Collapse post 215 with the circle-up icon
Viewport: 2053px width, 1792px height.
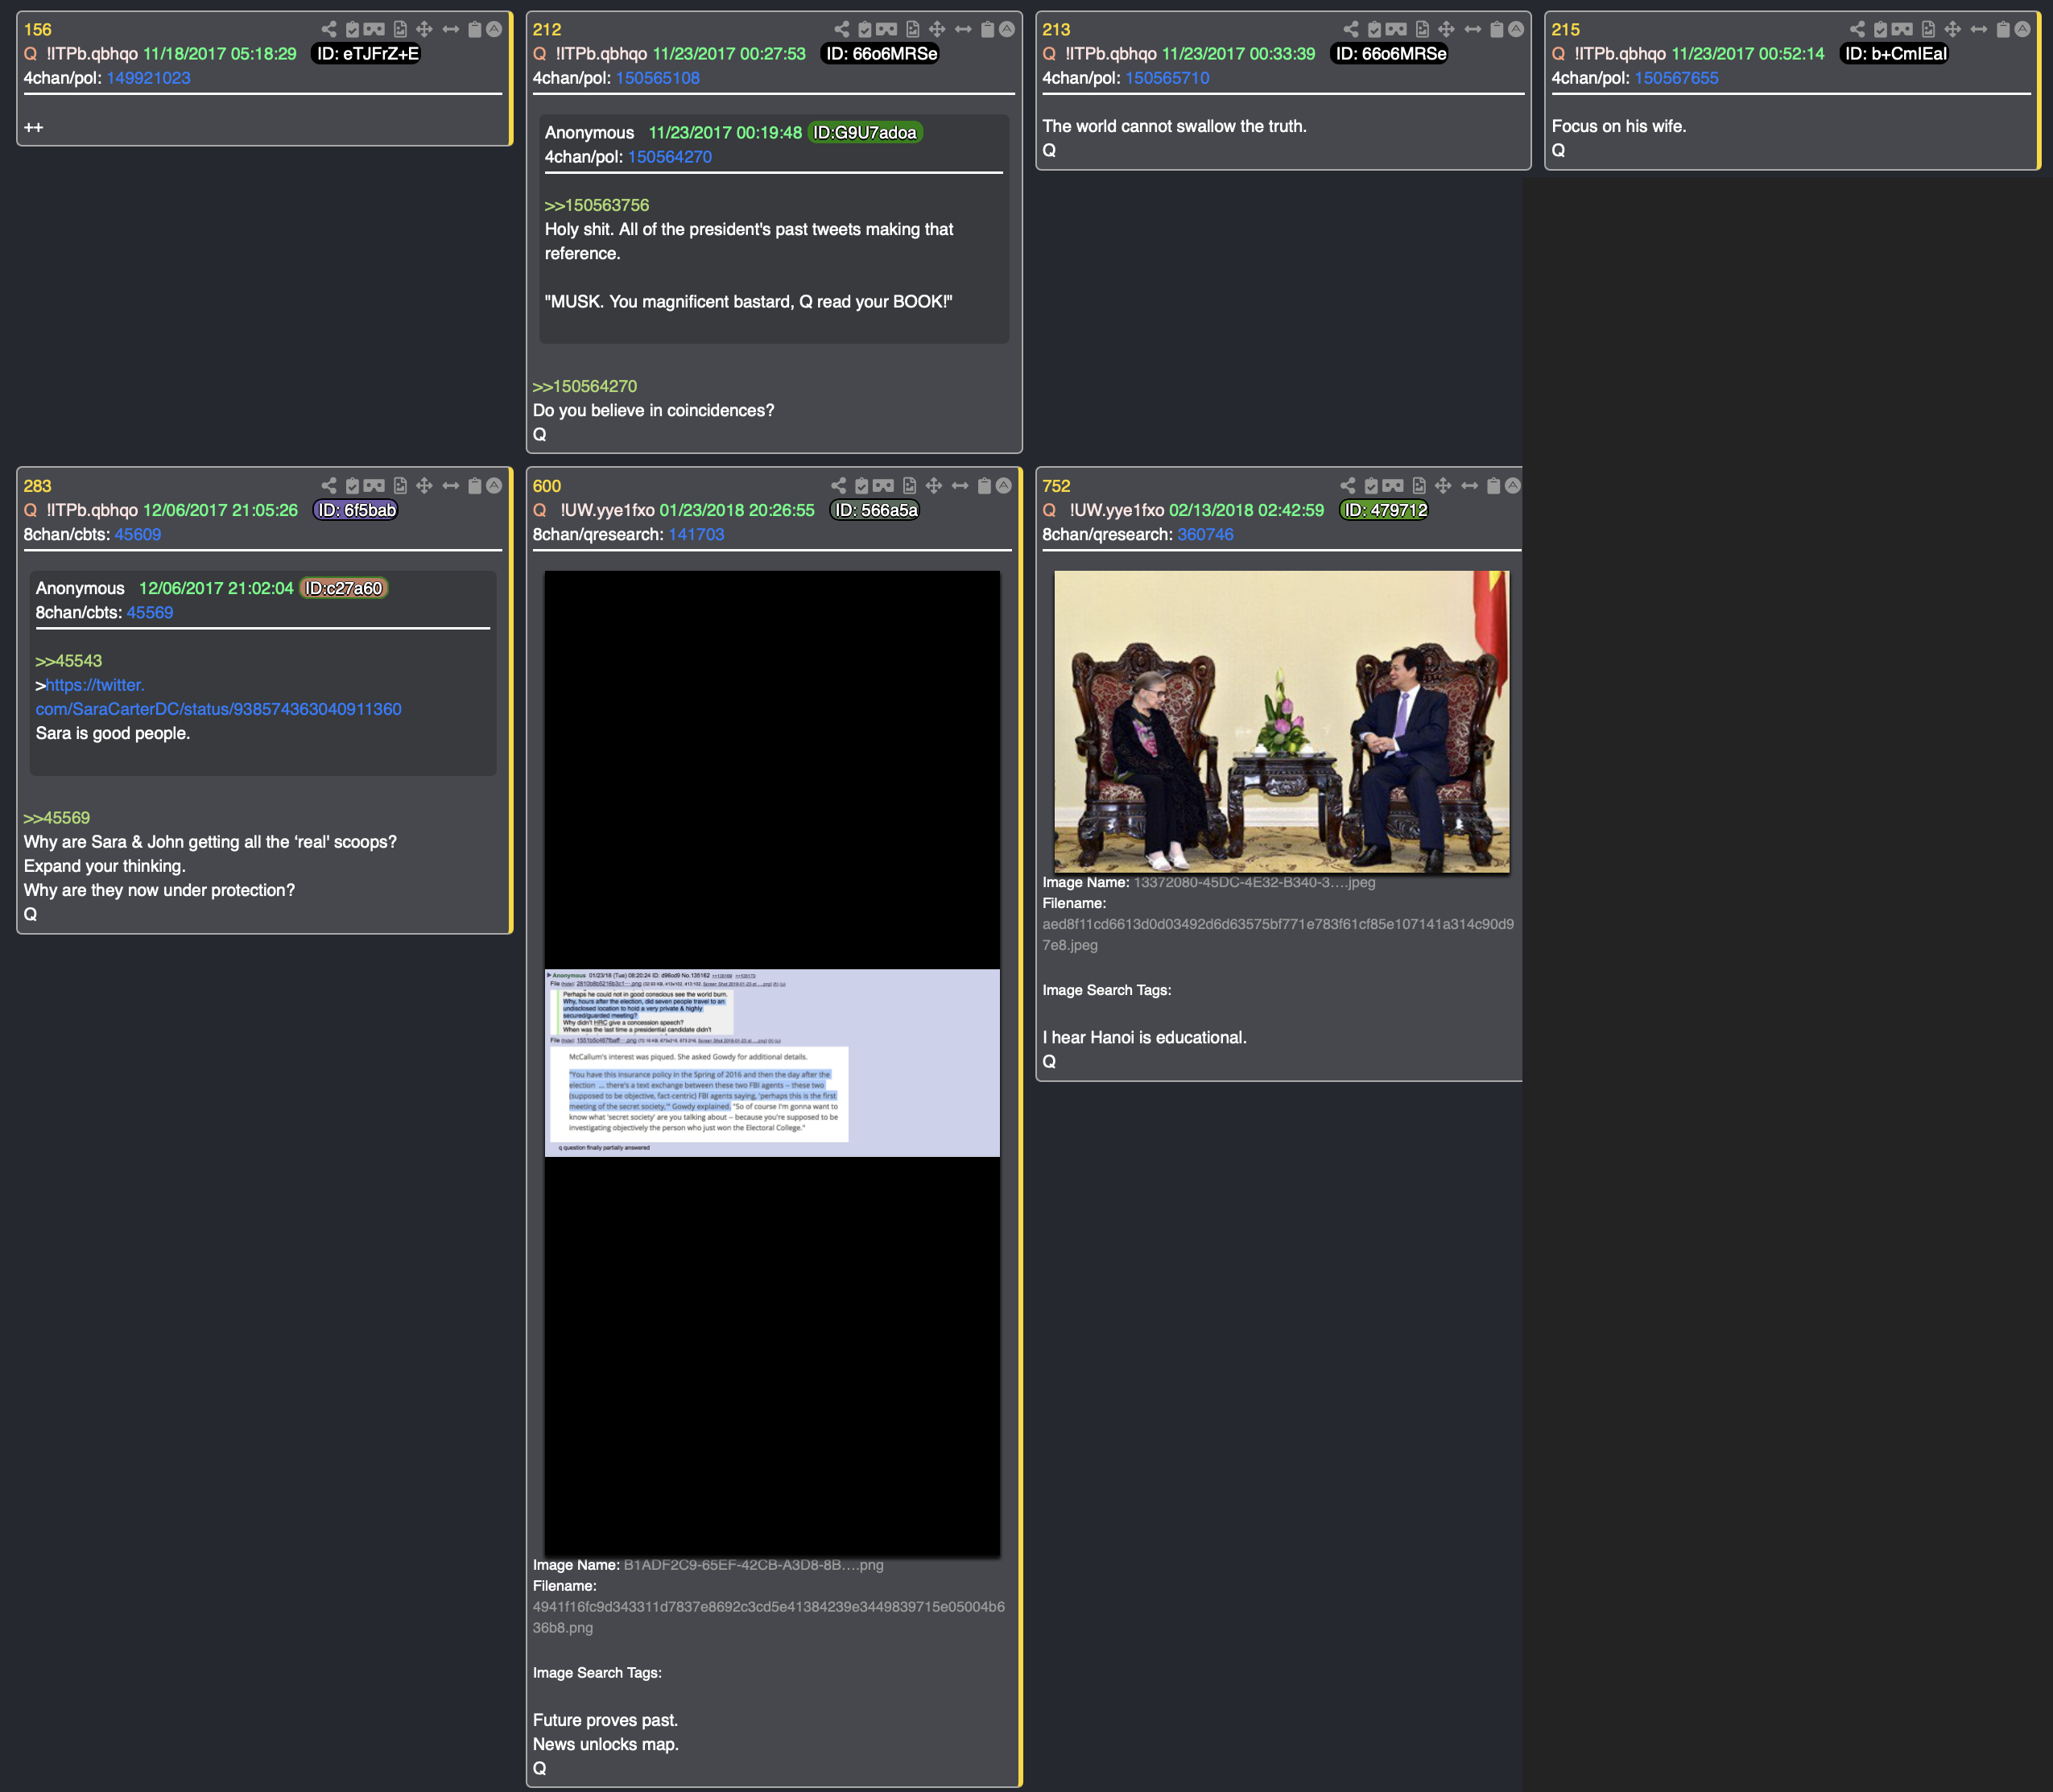click(x=2022, y=29)
